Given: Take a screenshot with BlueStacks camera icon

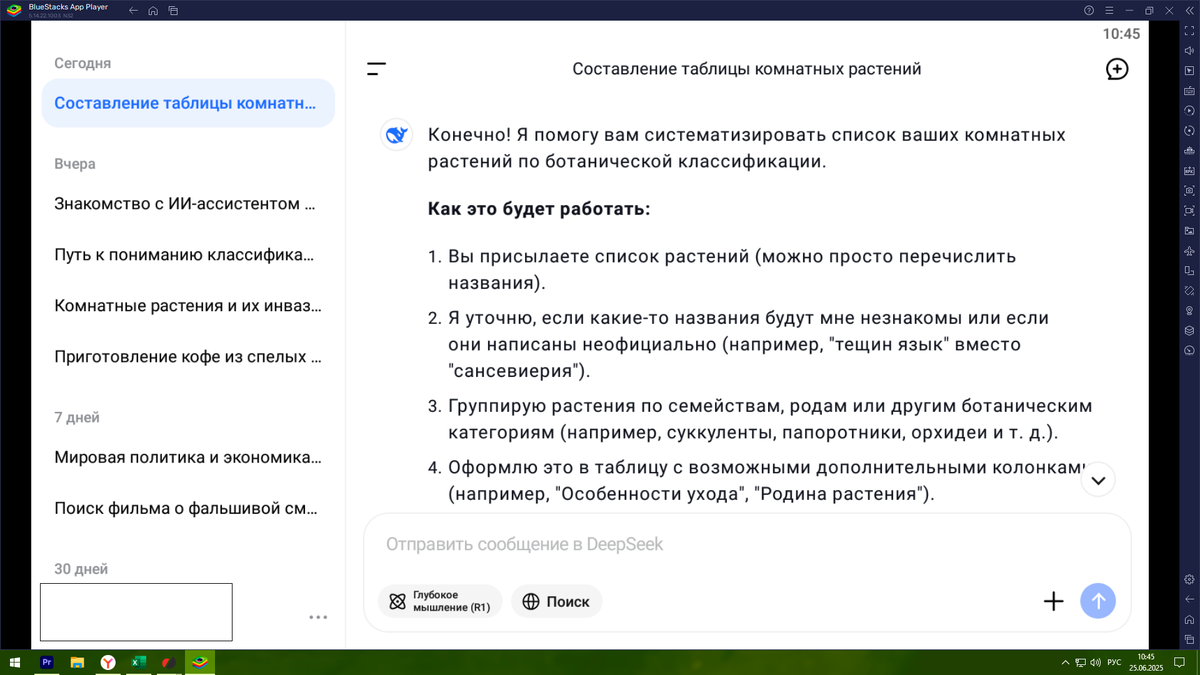Looking at the screenshot, I should 1189,190.
